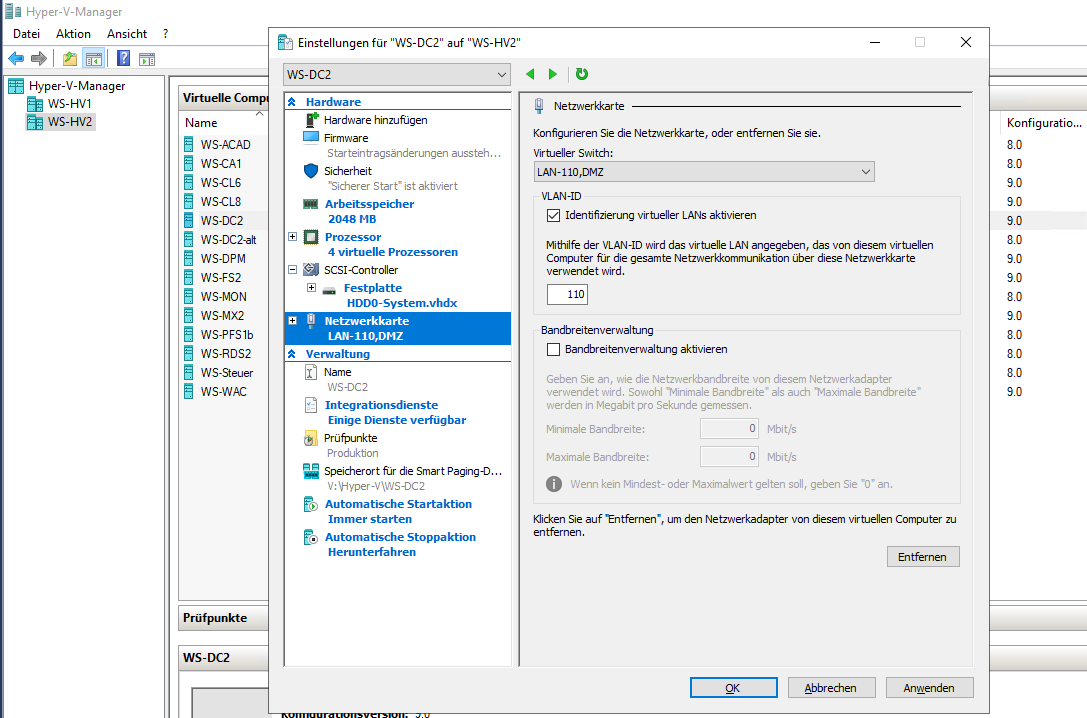Expand the Netzwerkkarte tree node
The image size is (1087, 718).
click(x=293, y=321)
